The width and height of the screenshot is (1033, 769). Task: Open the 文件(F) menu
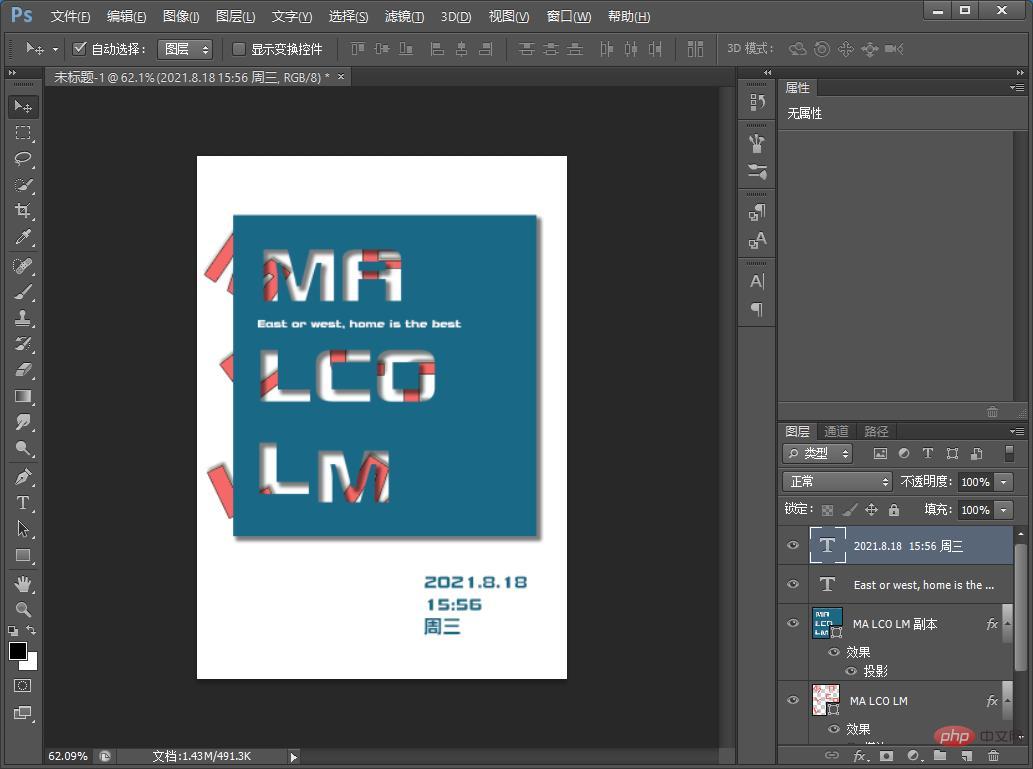(70, 16)
